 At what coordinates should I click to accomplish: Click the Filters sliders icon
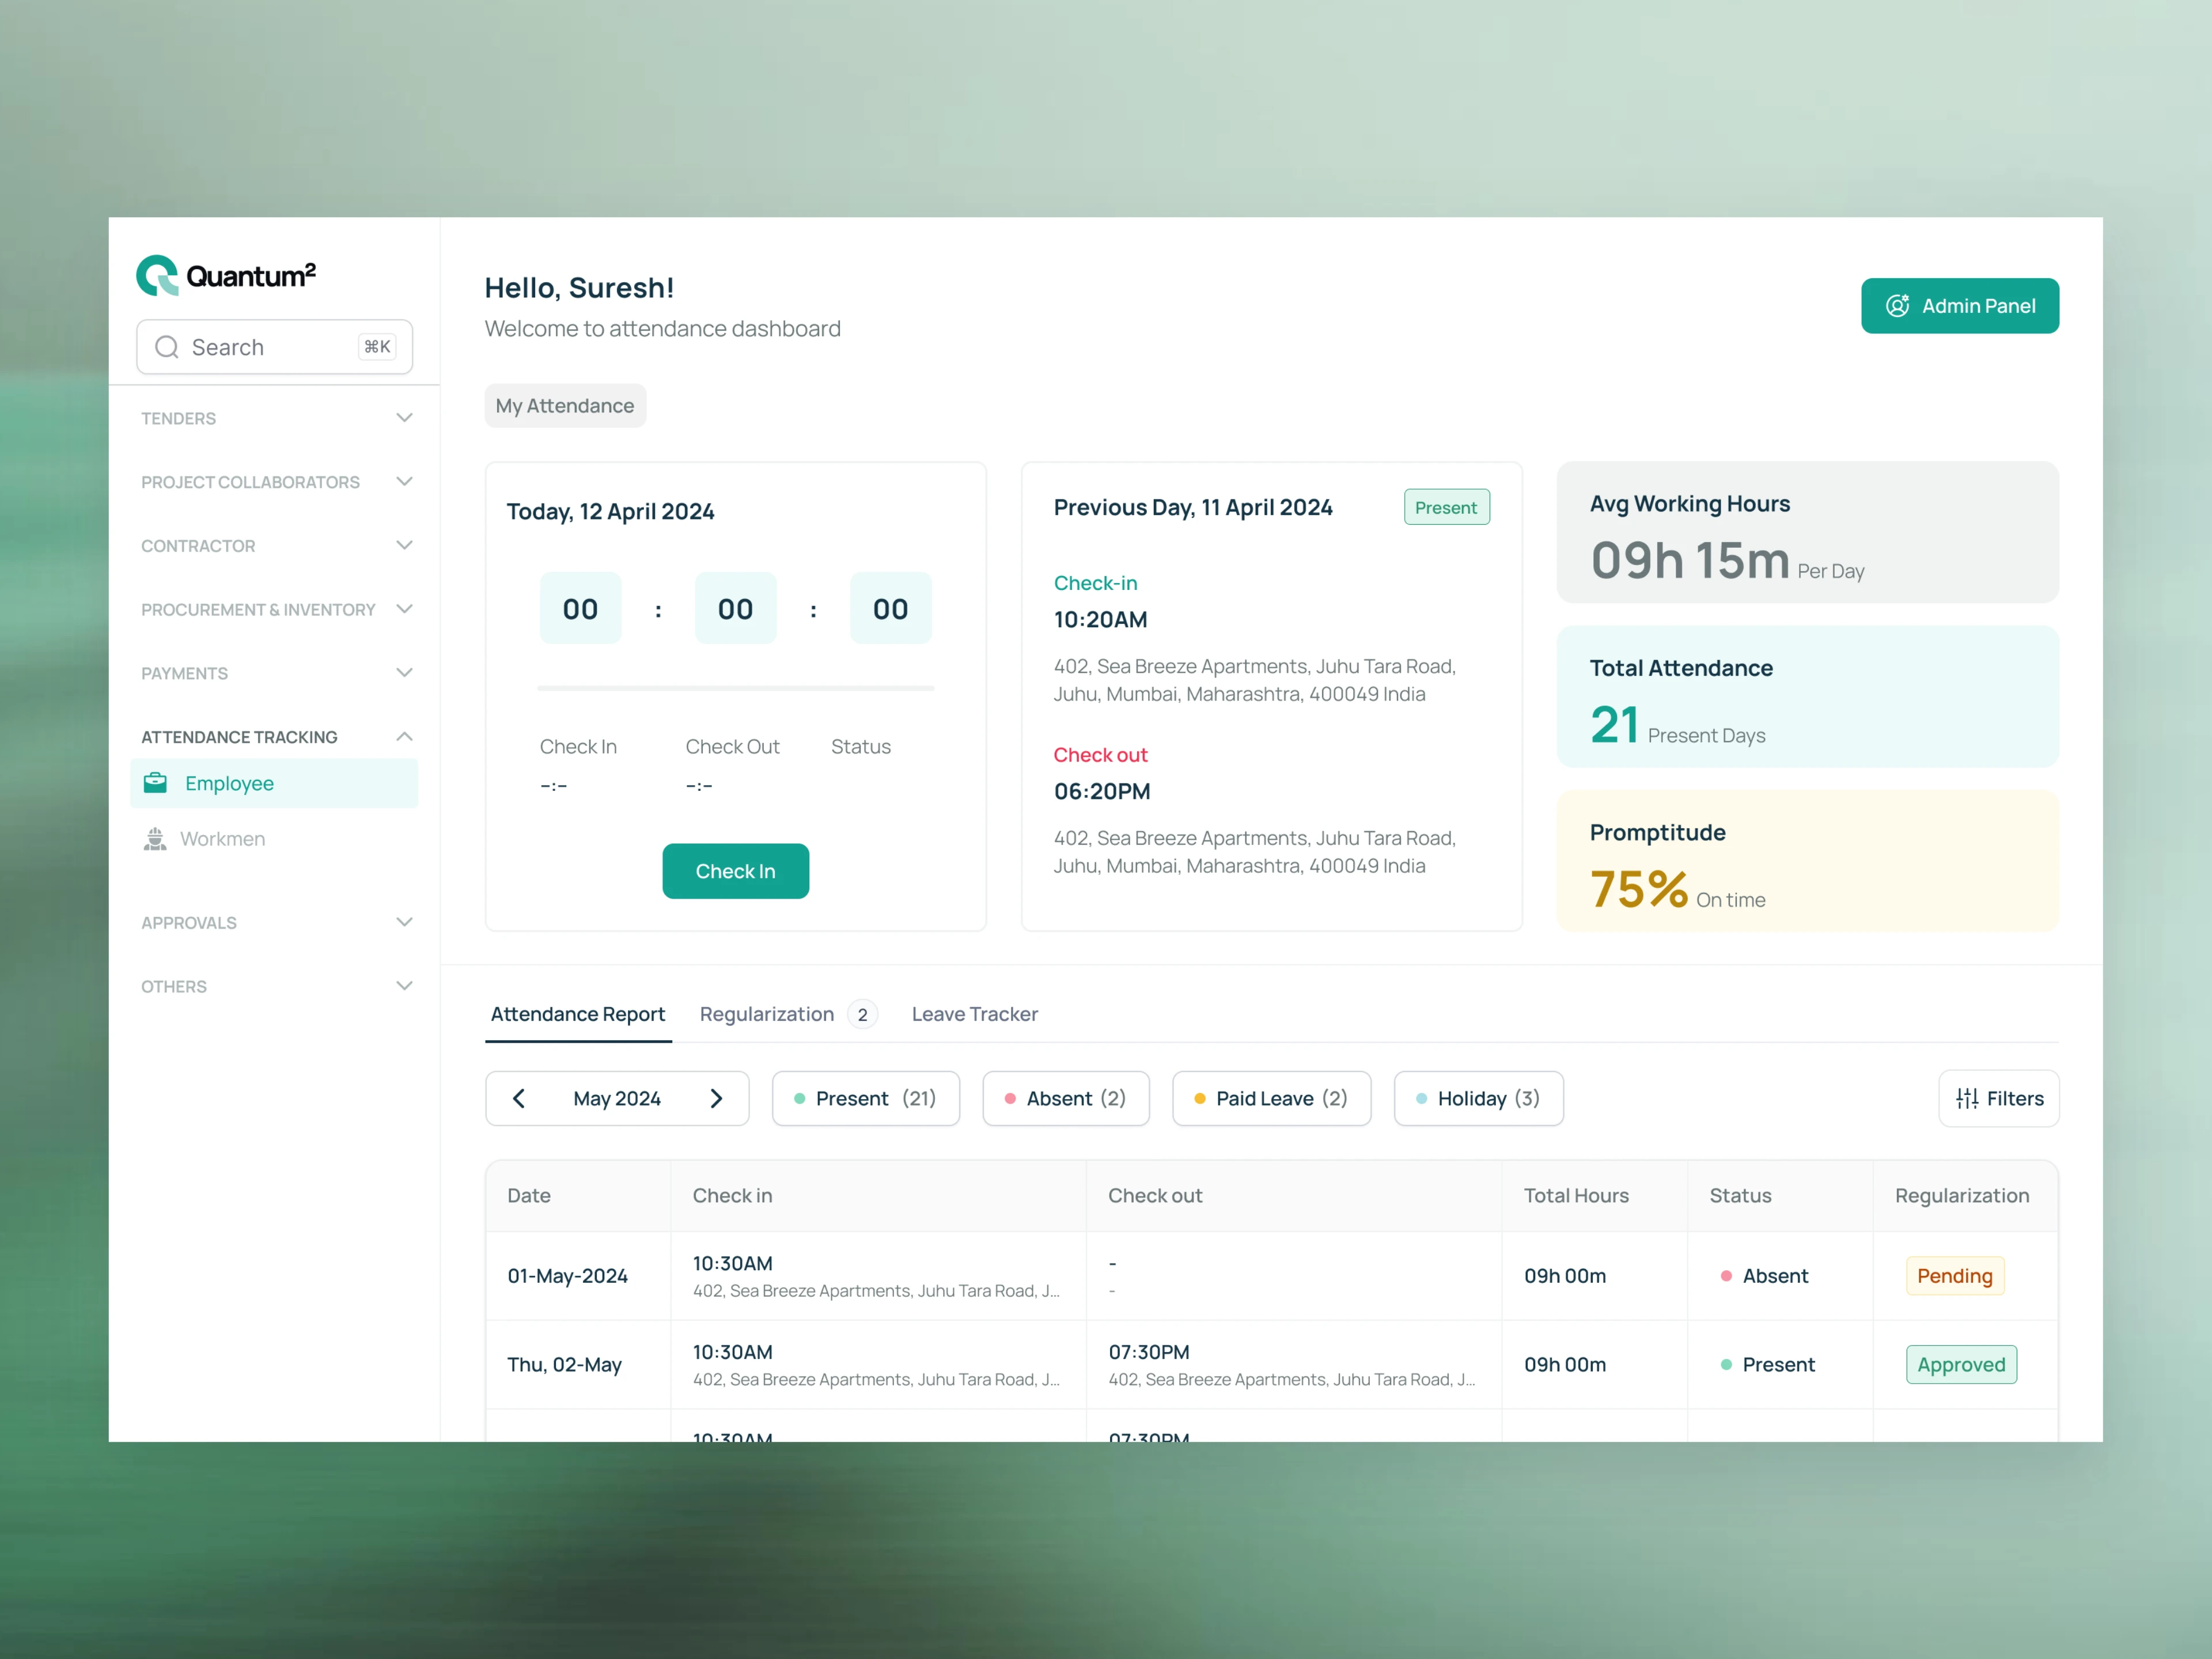tap(1967, 1098)
